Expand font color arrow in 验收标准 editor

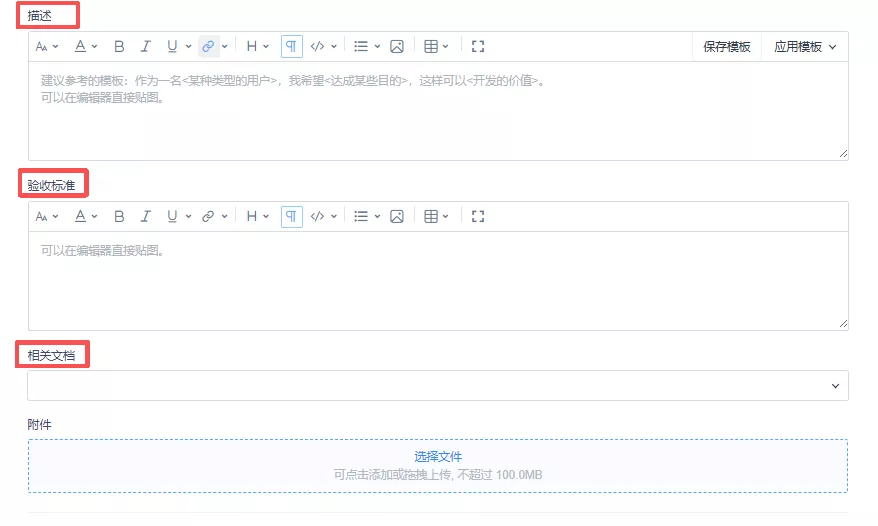coord(94,216)
